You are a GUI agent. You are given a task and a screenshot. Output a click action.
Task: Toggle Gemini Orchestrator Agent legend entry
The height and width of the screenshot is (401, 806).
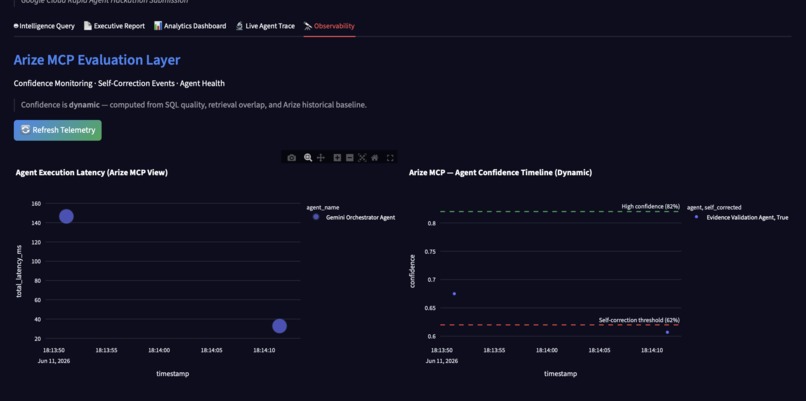[x=354, y=217]
